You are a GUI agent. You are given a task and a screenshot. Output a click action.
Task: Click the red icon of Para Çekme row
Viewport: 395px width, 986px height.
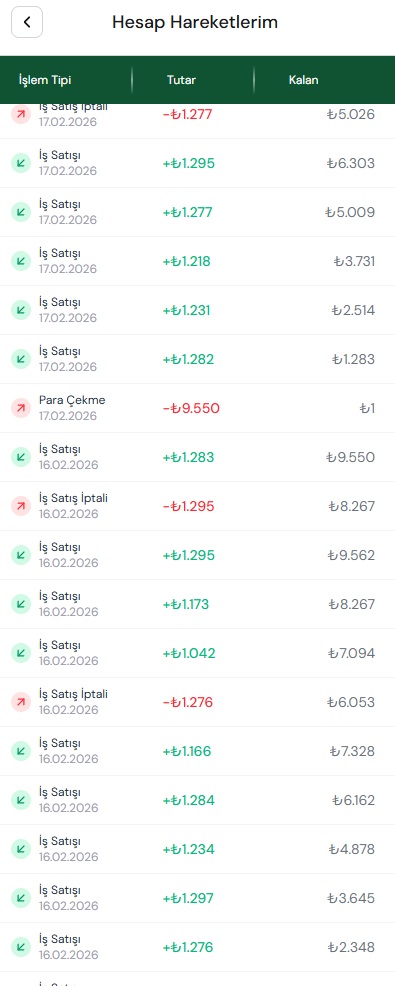pyautogui.click(x=21, y=408)
